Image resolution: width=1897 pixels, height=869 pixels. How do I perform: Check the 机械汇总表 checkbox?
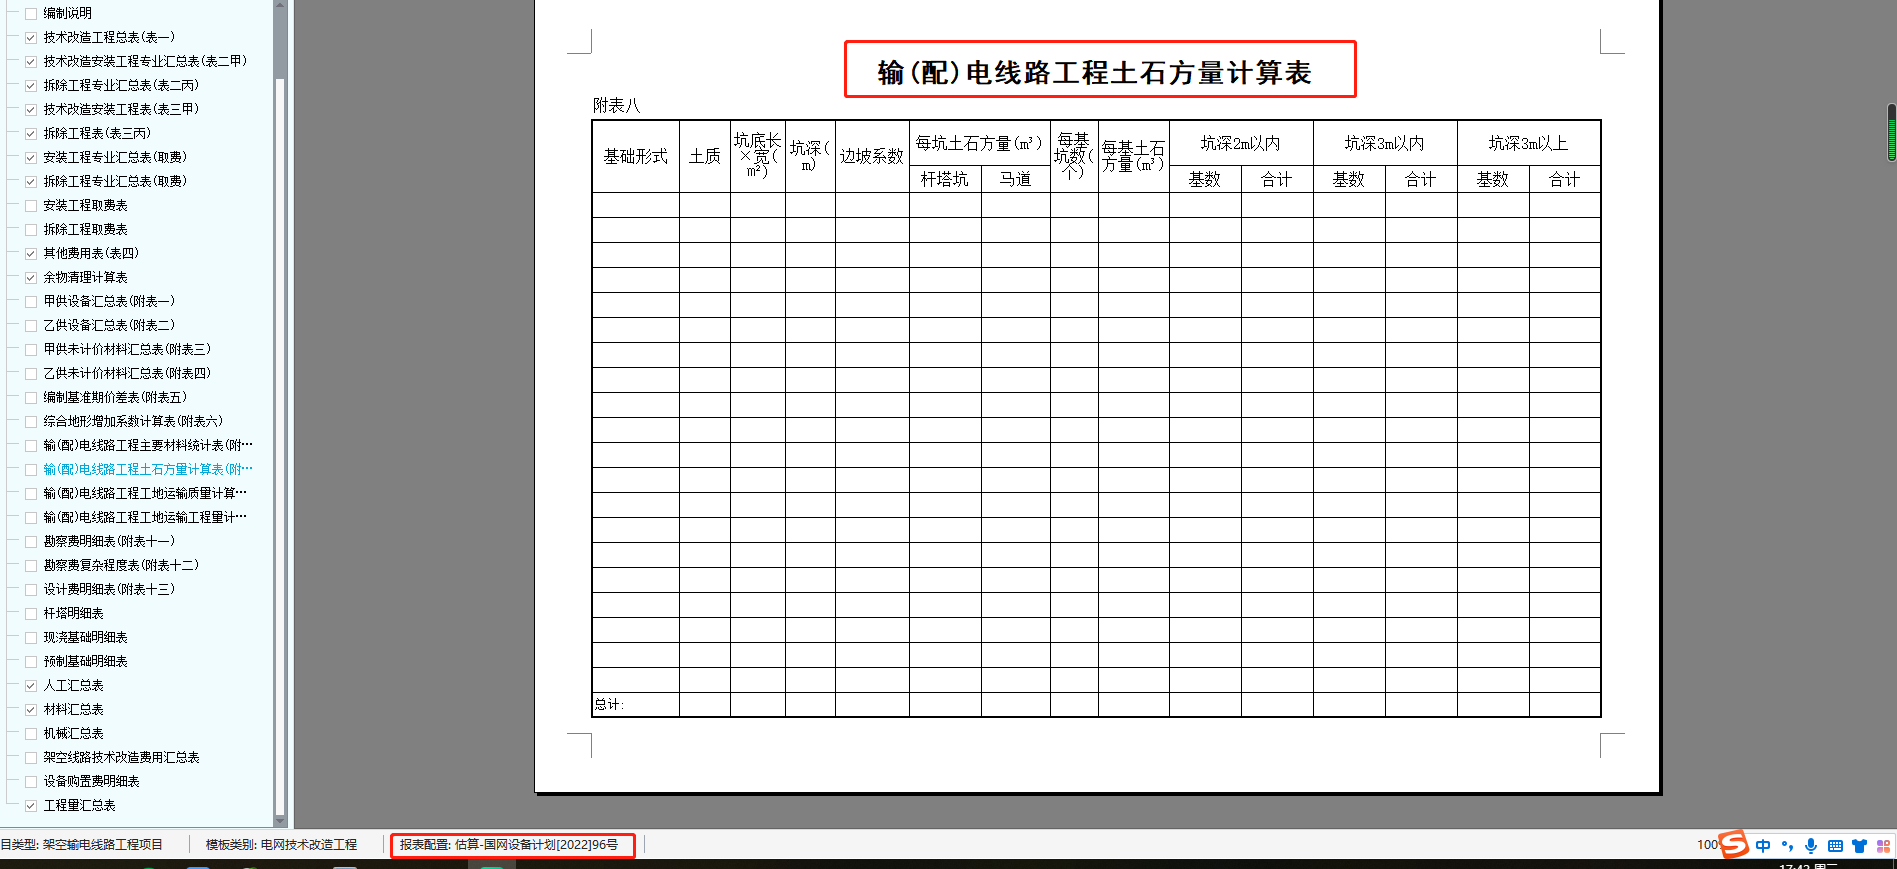(31, 733)
